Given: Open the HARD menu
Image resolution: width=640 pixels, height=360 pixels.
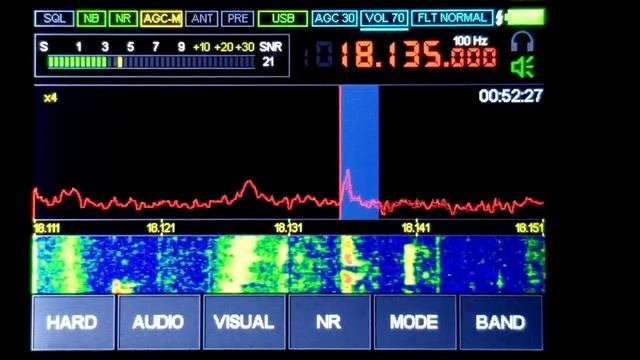Looking at the screenshot, I should (73, 322).
